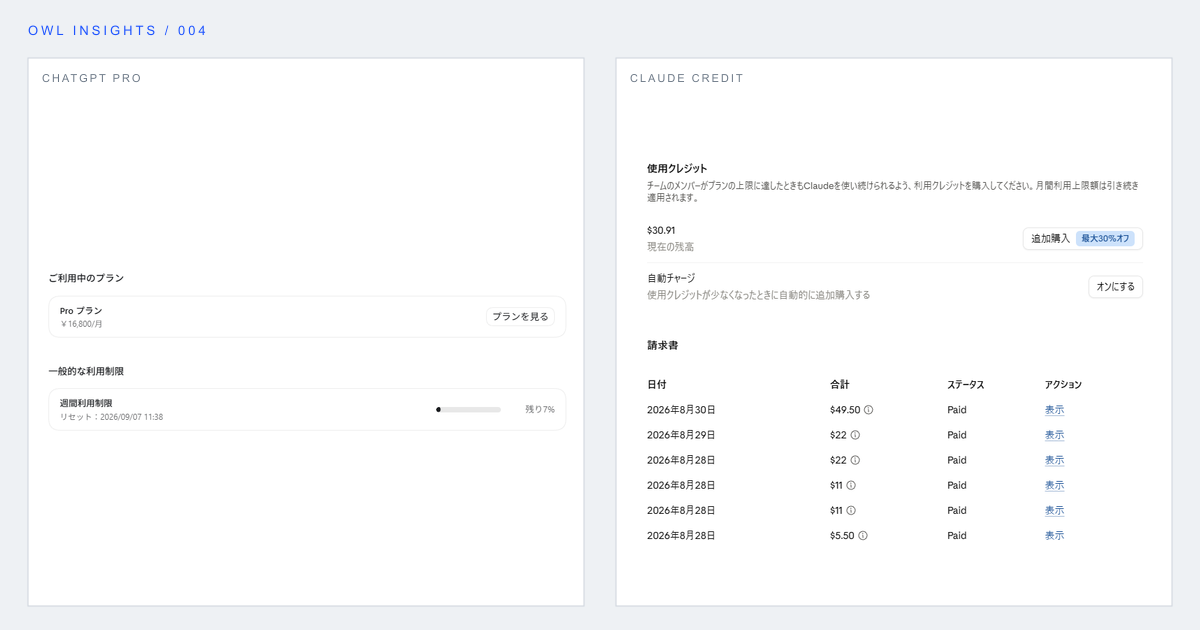Image resolution: width=1200 pixels, height=630 pixels.
Task: Click the info icon next to $49.50
Action: pyautogui.click(x=868, y=410)
